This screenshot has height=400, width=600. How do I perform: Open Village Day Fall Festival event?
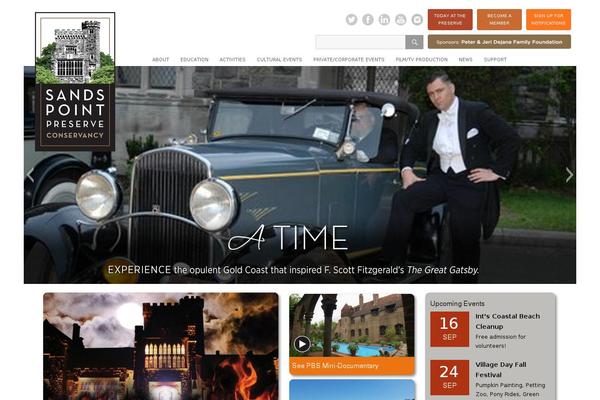pos(501,370)
